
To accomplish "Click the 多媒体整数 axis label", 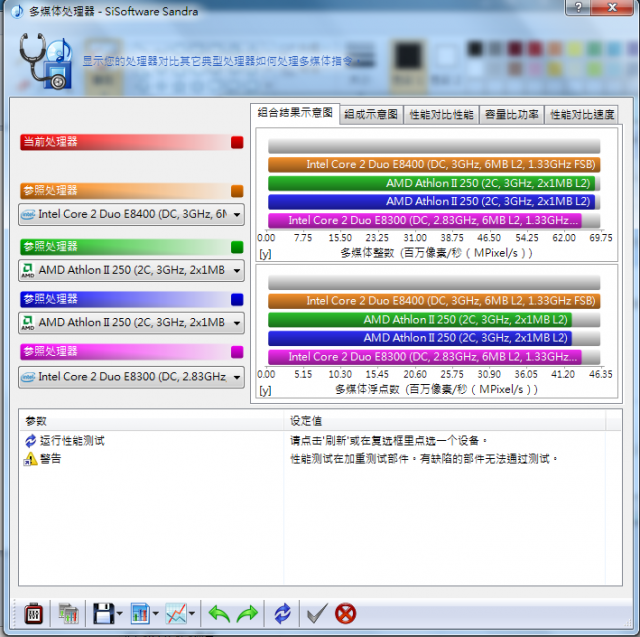I will coord(436,253).
